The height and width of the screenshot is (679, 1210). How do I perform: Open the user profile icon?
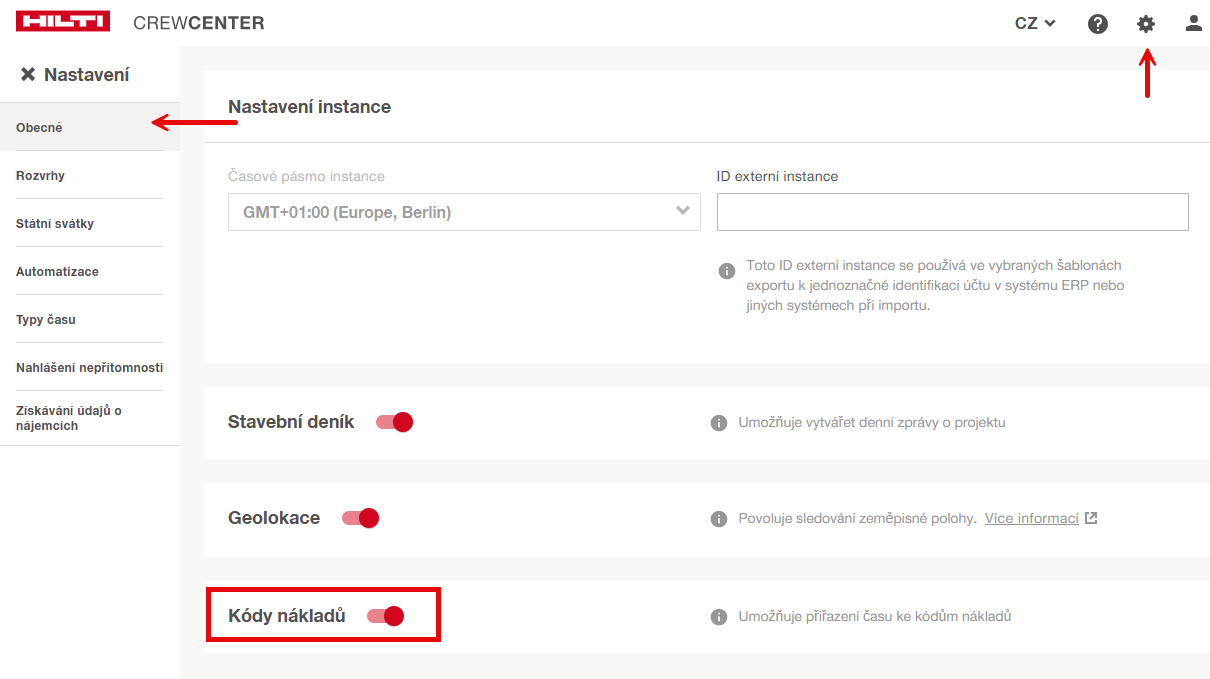click(1193, 24)
